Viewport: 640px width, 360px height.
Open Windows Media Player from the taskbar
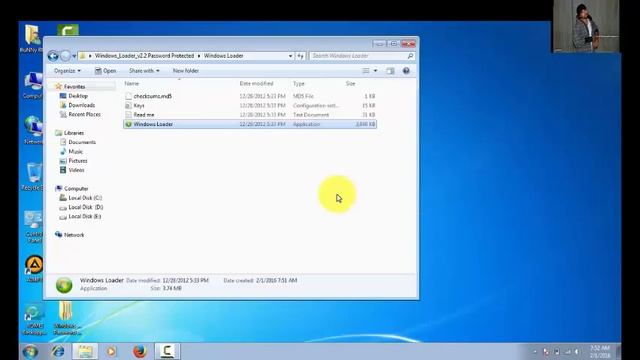coord(111,351)
